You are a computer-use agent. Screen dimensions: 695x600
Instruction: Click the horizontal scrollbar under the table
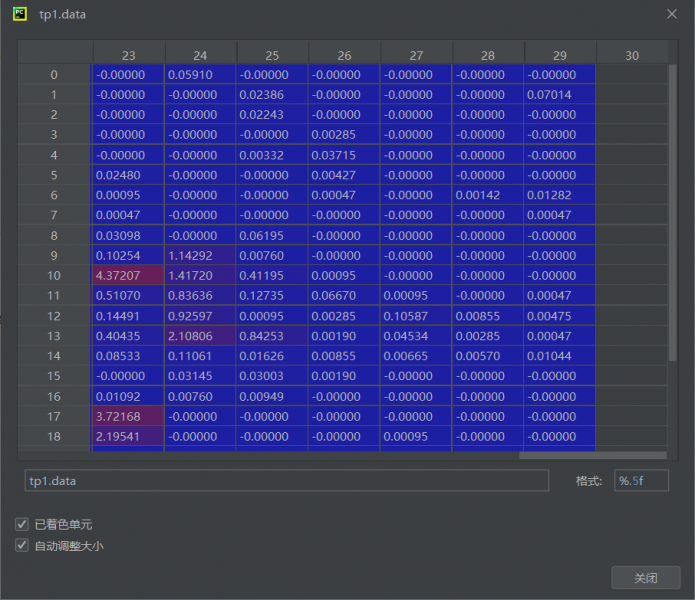coord(590,456)
